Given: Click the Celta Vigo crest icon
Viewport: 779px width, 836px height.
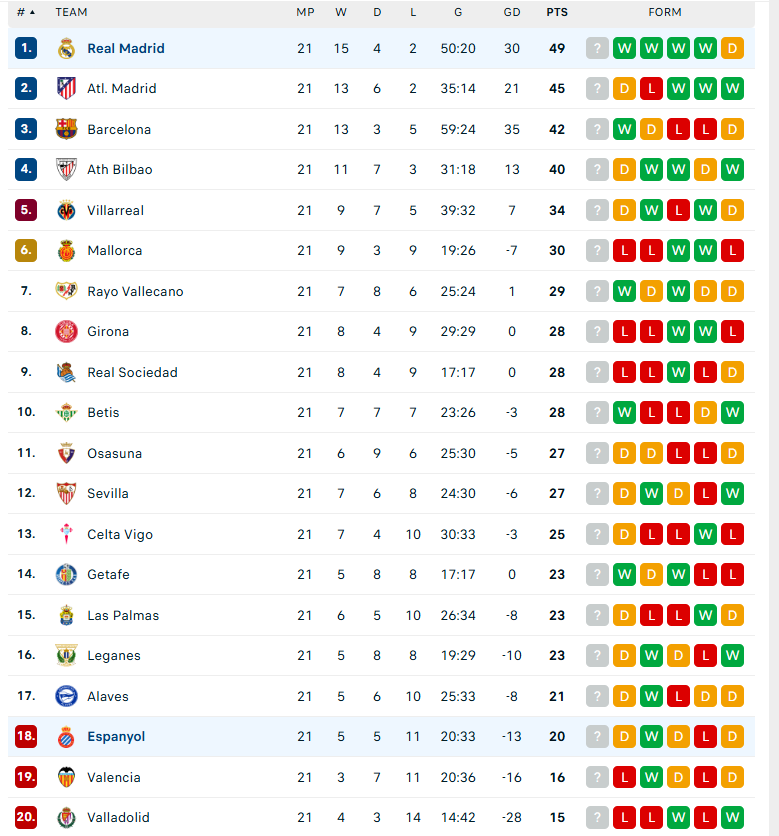Looking at the screenshot, I should pos(66,534).
